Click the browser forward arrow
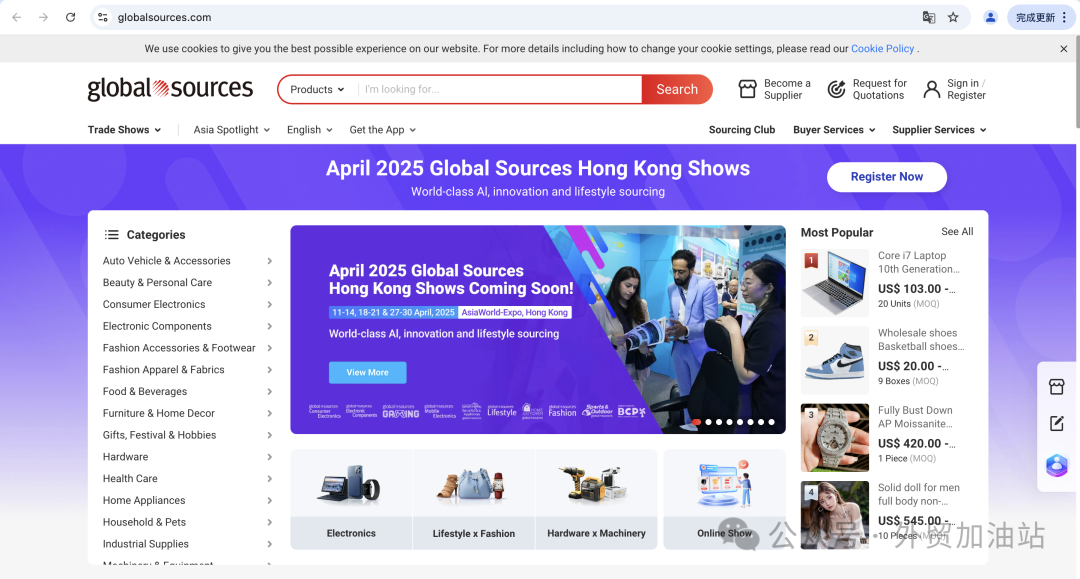Viewport: 1080px width, 579px height. [43, 17]
